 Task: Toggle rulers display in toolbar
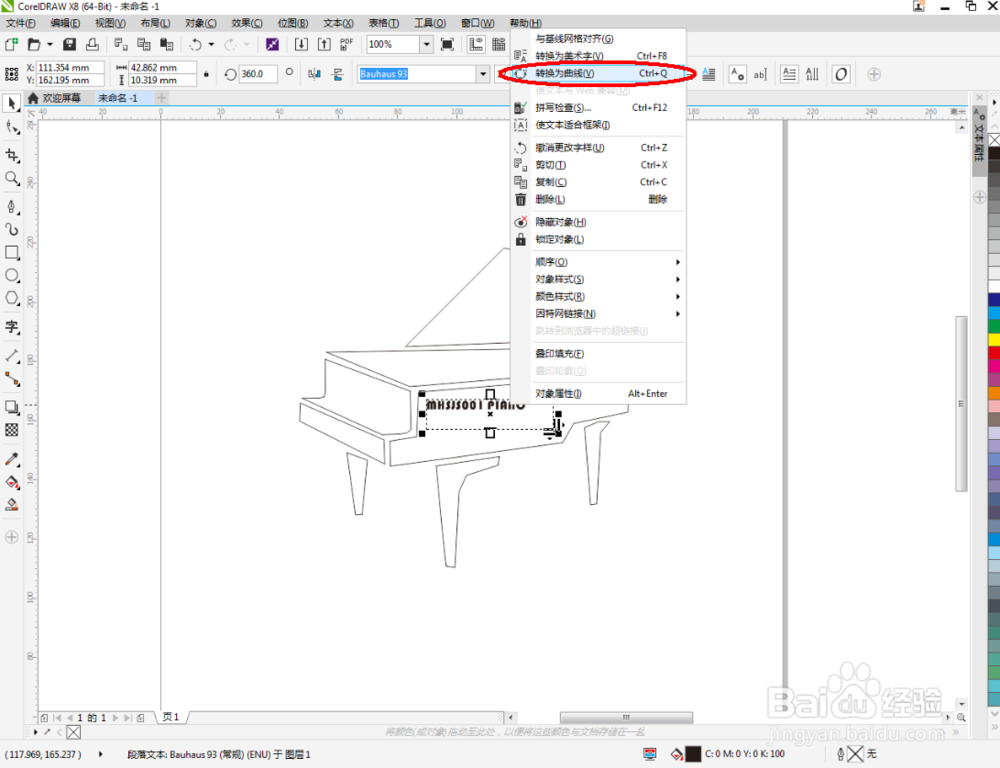[476, 44]
